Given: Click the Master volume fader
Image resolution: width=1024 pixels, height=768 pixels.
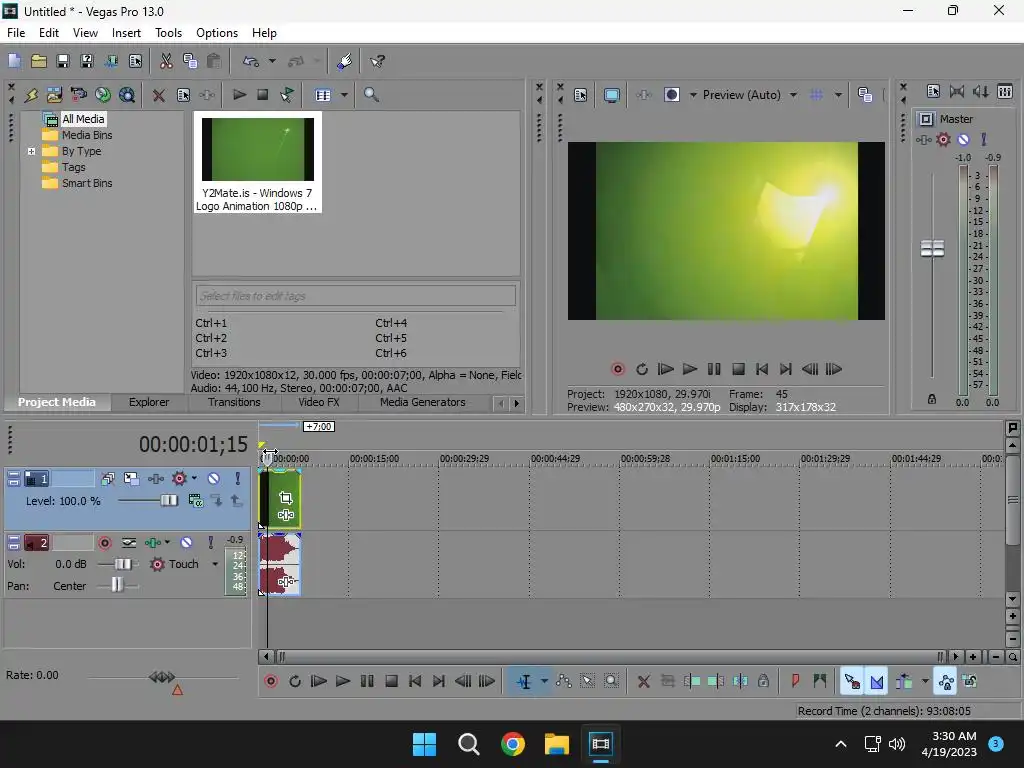Looking at the screenshot, I should coord(932,249).
